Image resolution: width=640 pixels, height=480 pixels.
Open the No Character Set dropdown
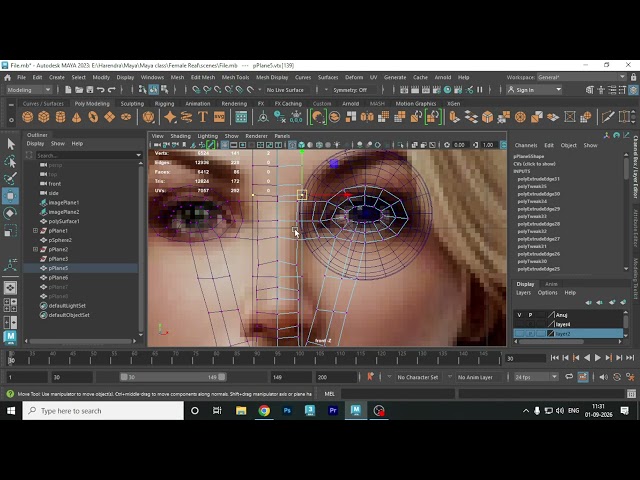coord(418,377)
